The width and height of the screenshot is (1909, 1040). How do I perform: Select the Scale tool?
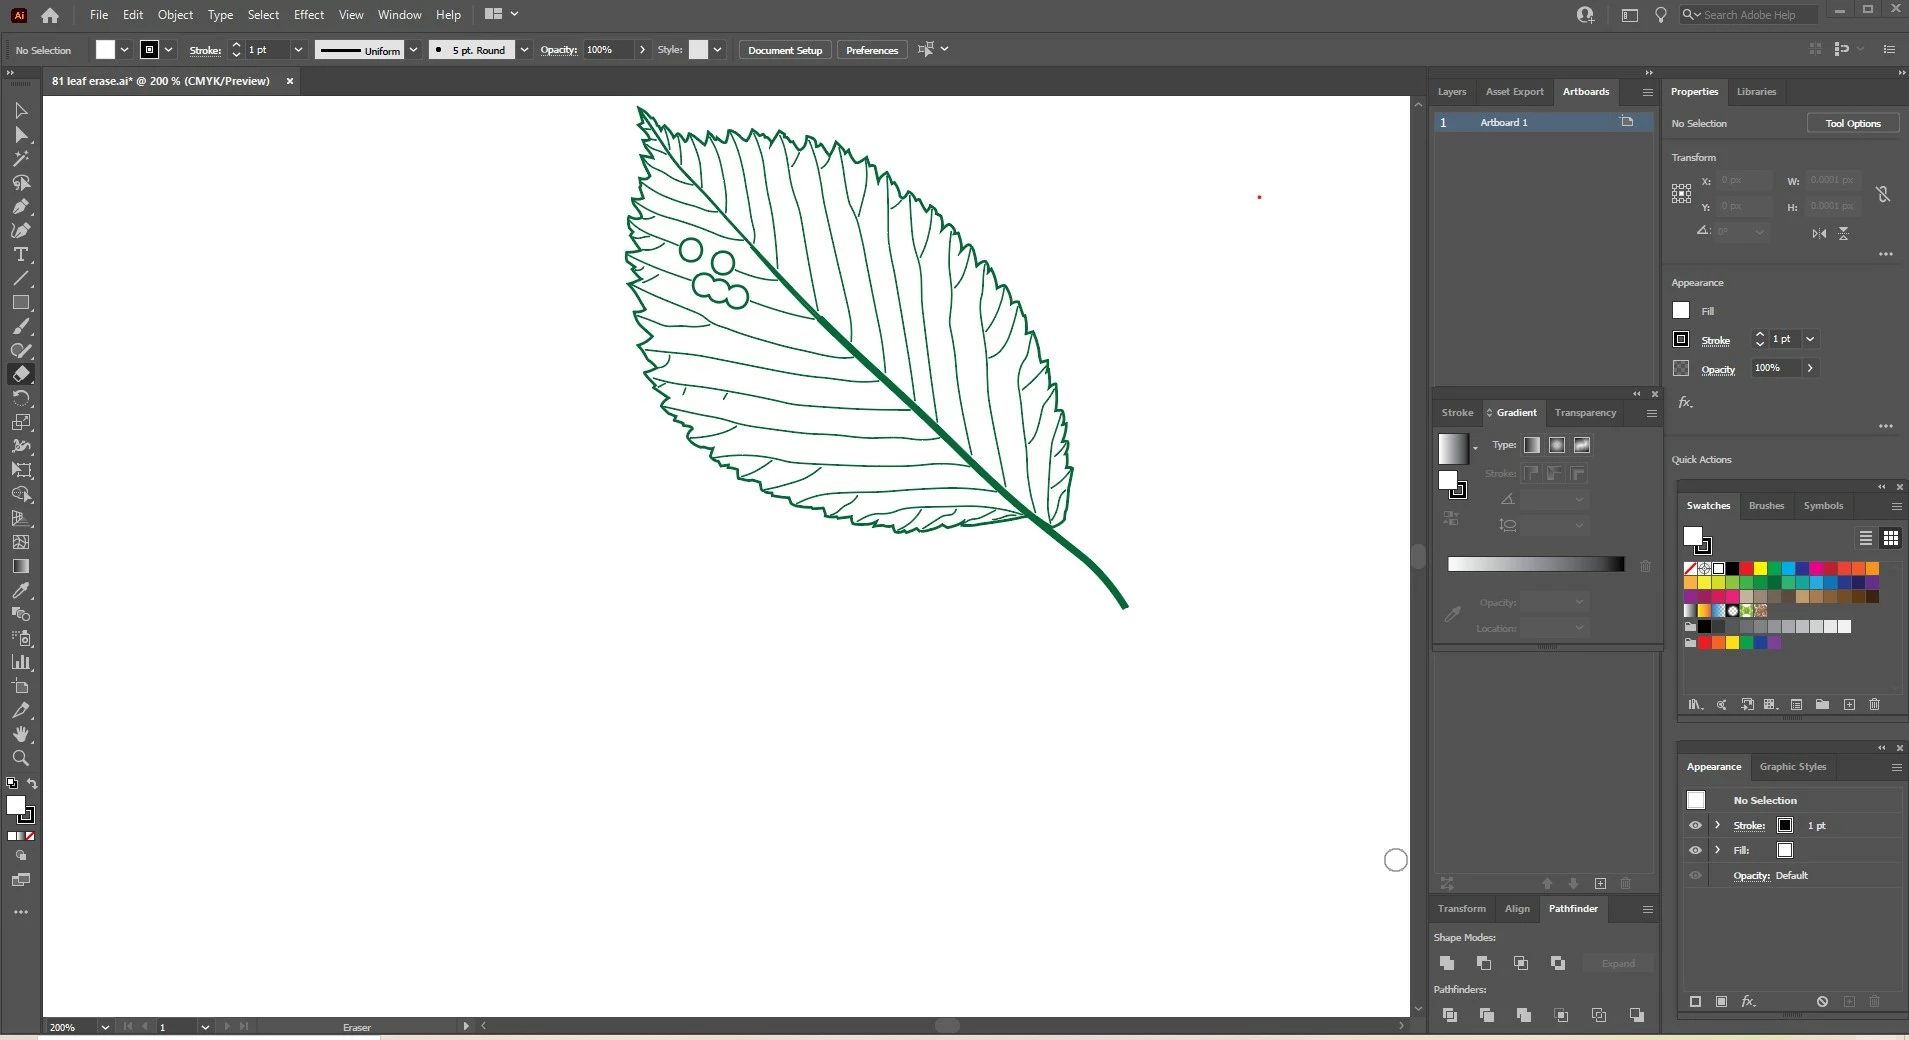(20, 422)
